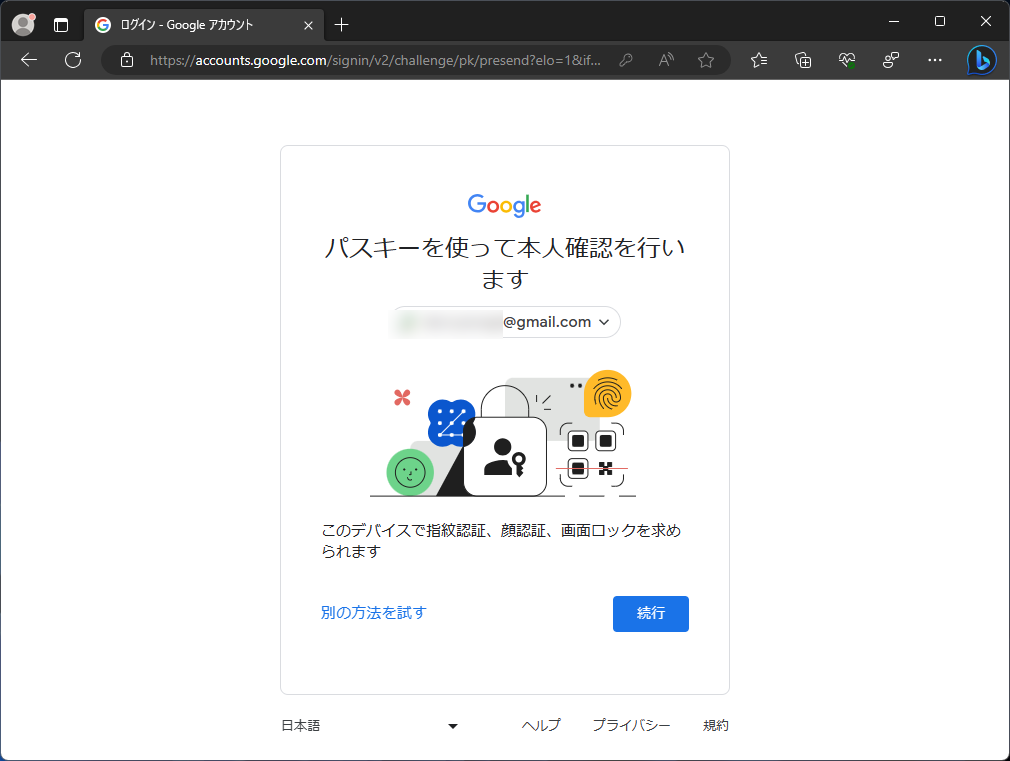Add this page to favorites
Screen dimensions: 1010x761
(706, 60)
